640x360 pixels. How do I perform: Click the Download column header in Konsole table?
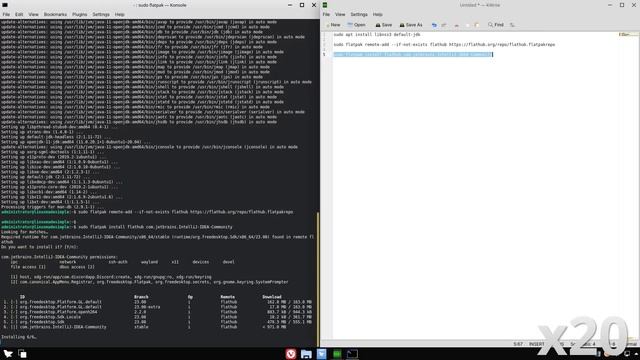(272, 297)
